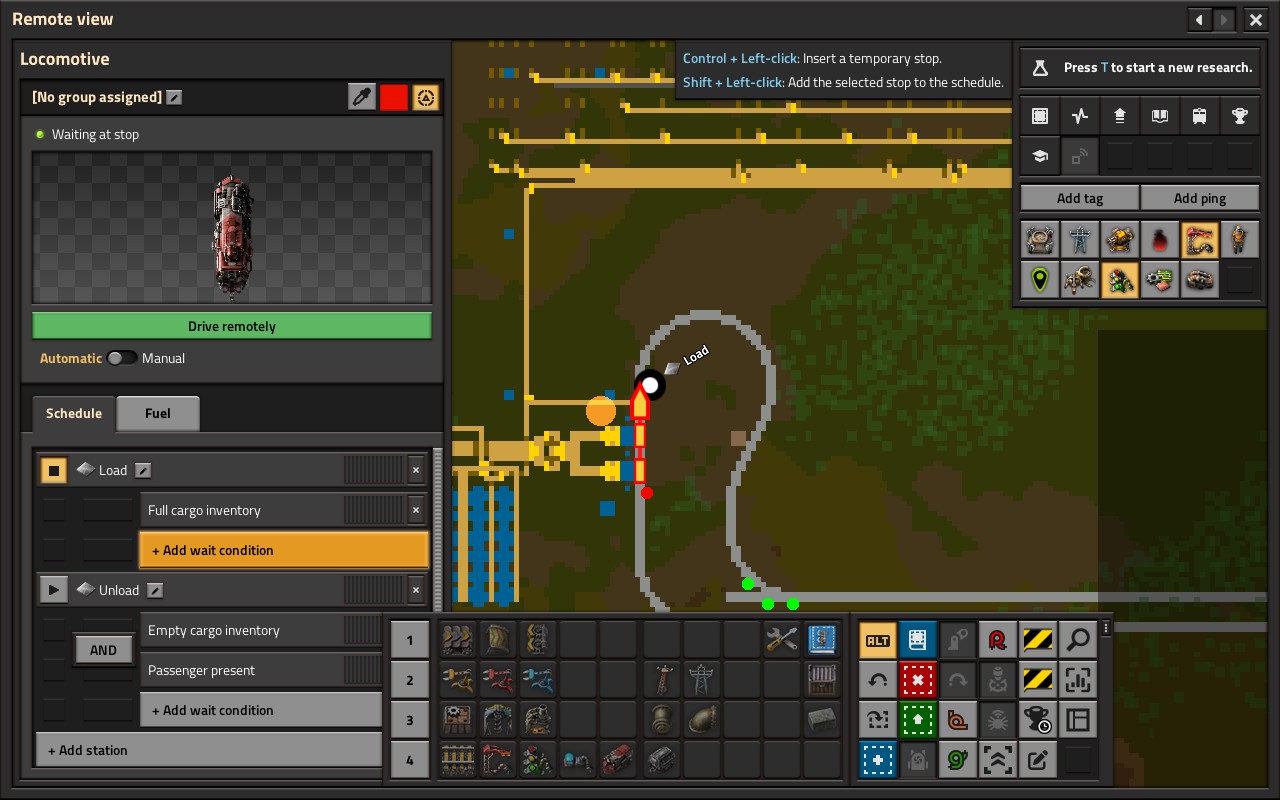This screenshot has height=800, width=1280.
Task: Open the magnifying glass search shortcut
Action: pos(1078,640)
